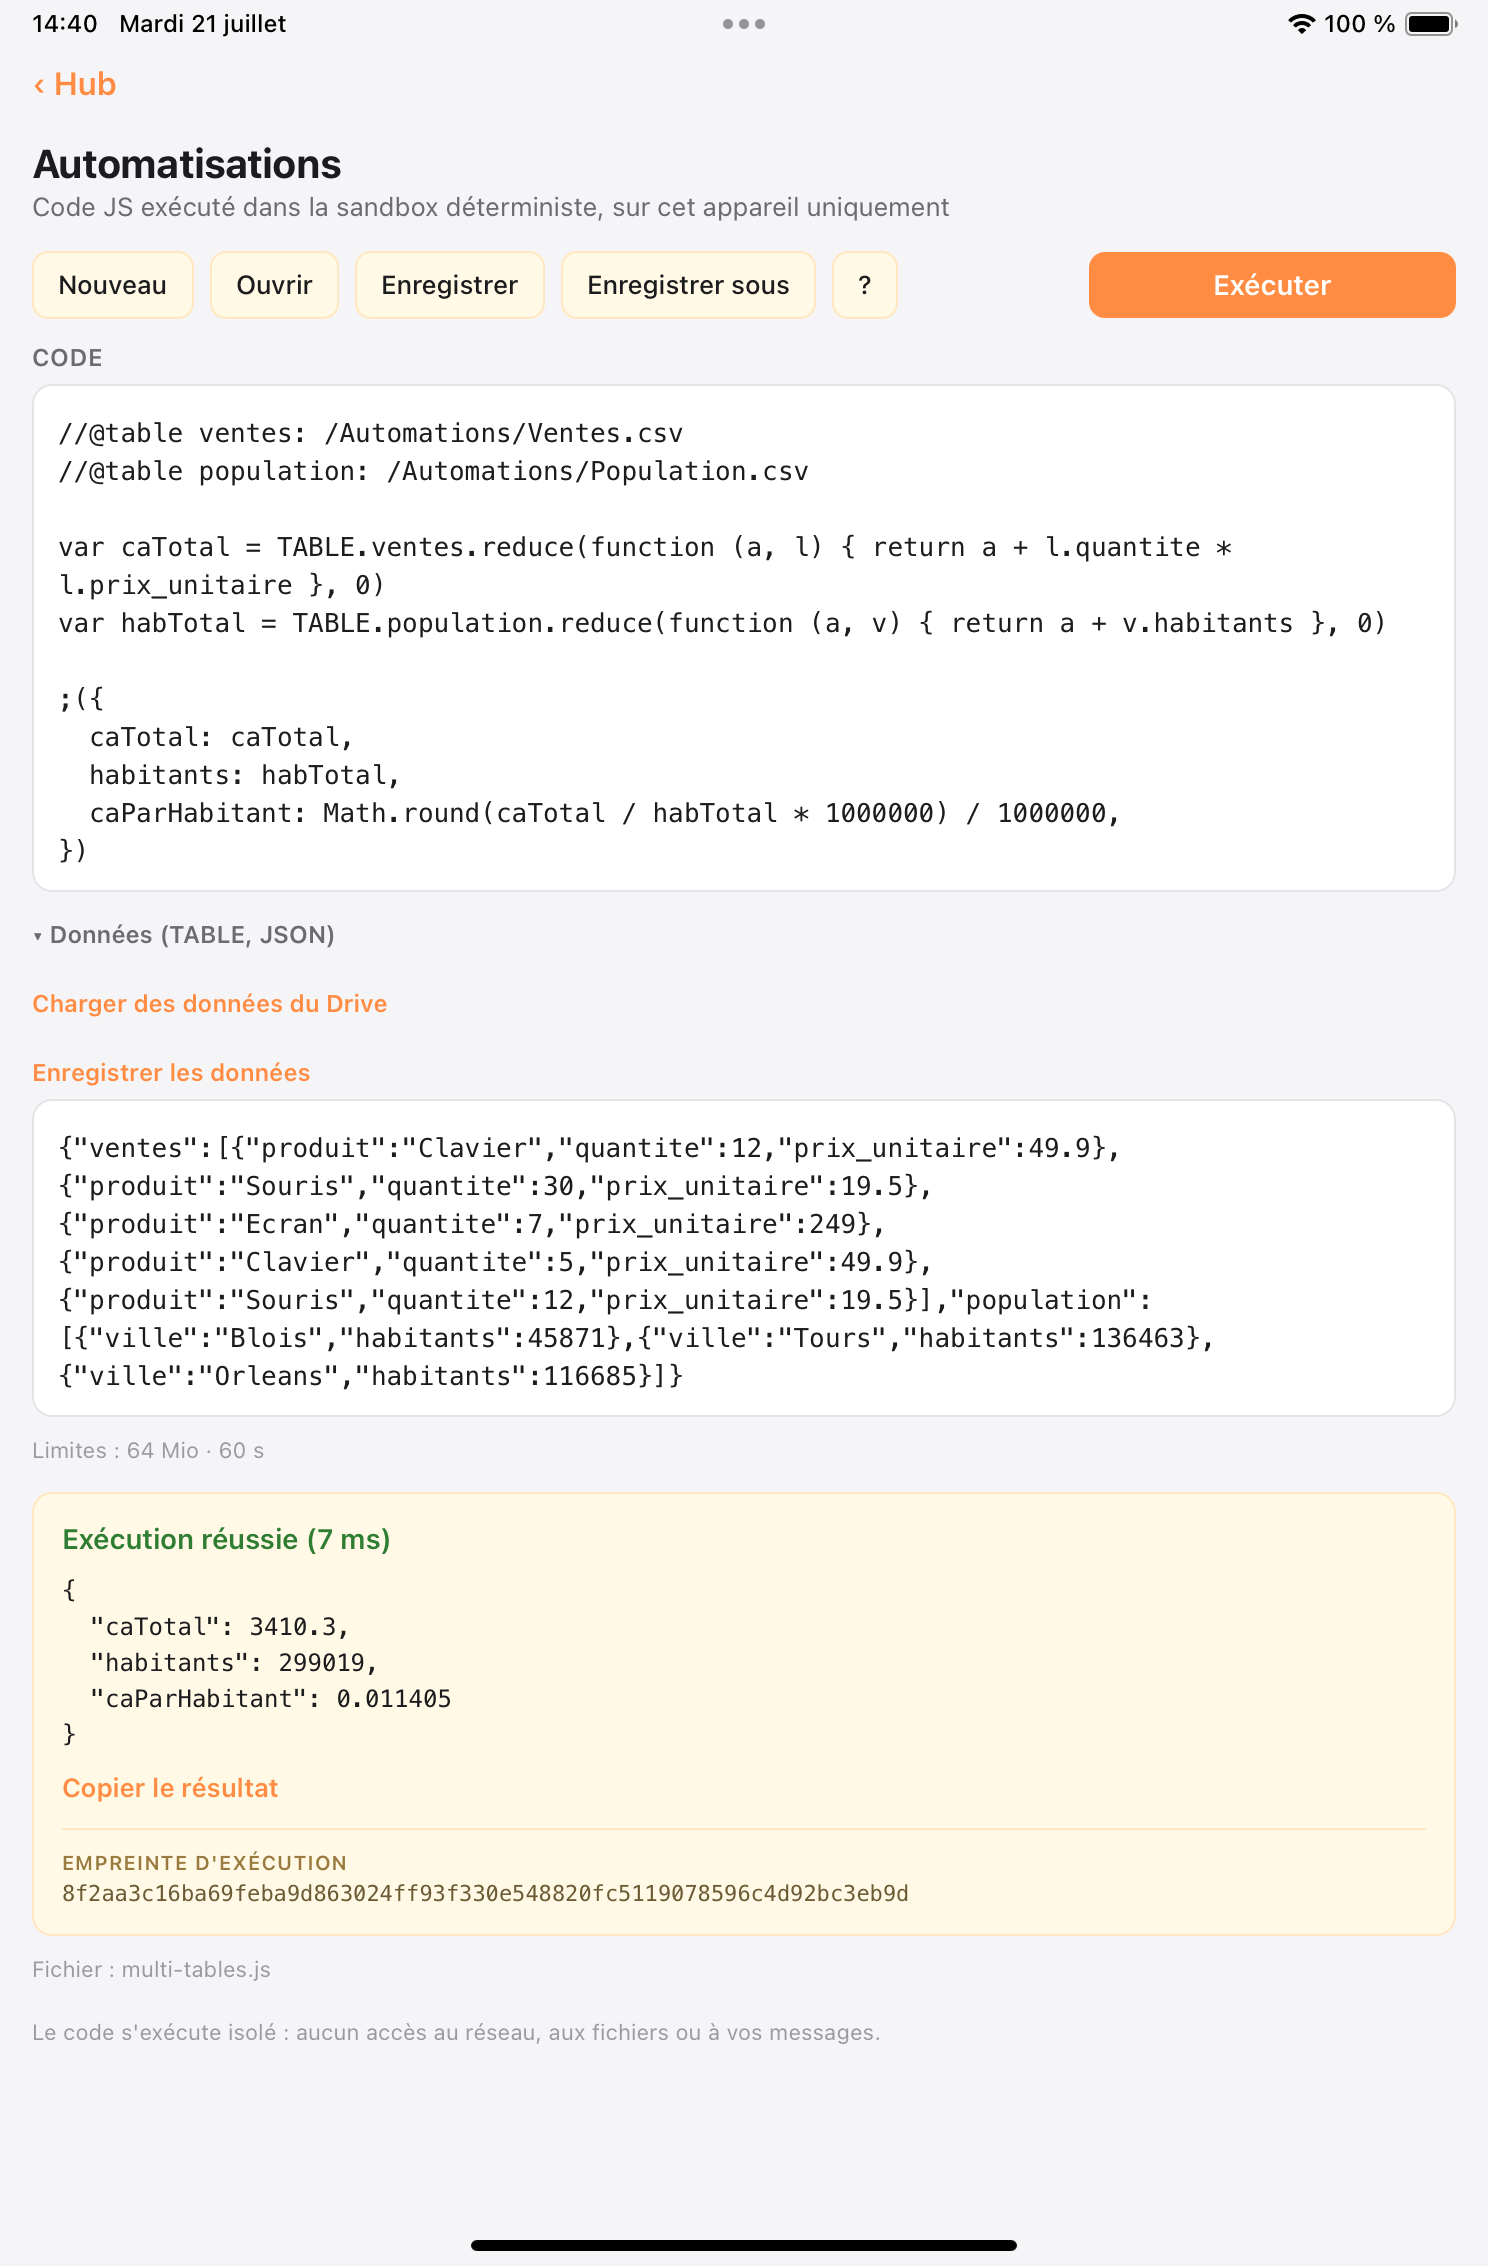The image size is (1488, 2266).
Task: Open an existing script with Ouvrir
Action: 275,285
